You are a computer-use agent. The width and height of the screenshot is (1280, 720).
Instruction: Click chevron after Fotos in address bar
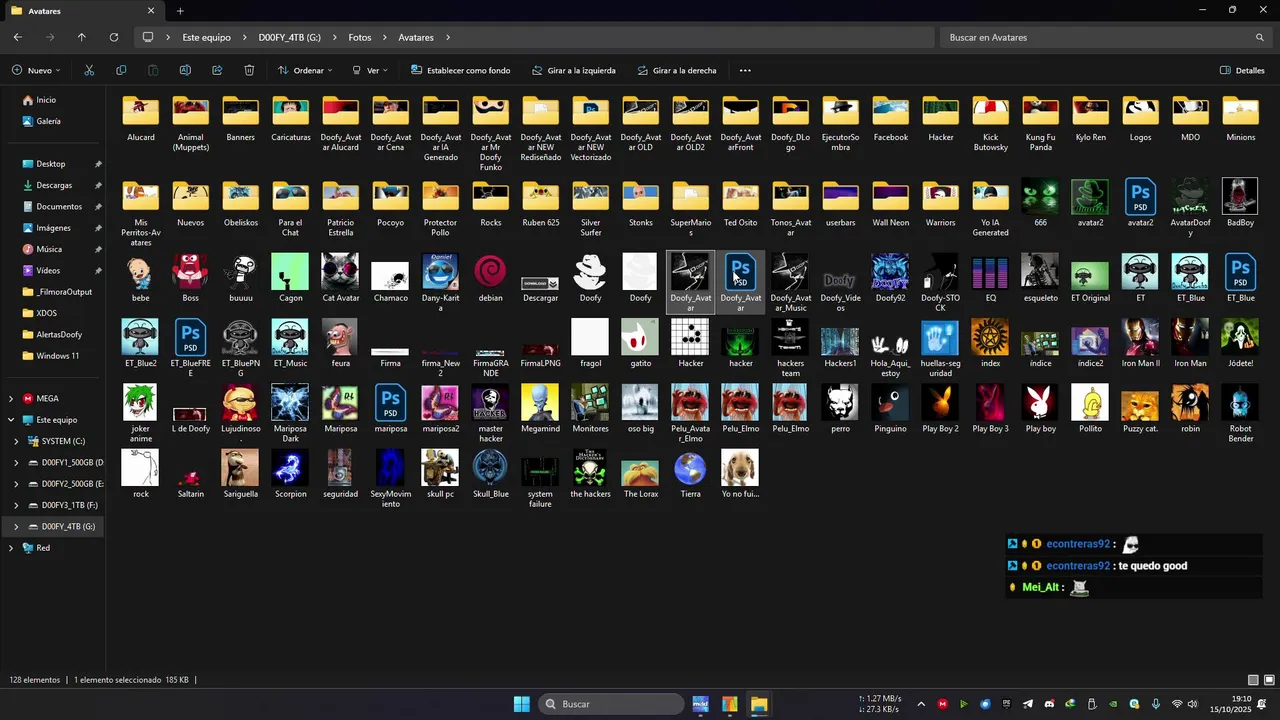click(x=384, y=37)
